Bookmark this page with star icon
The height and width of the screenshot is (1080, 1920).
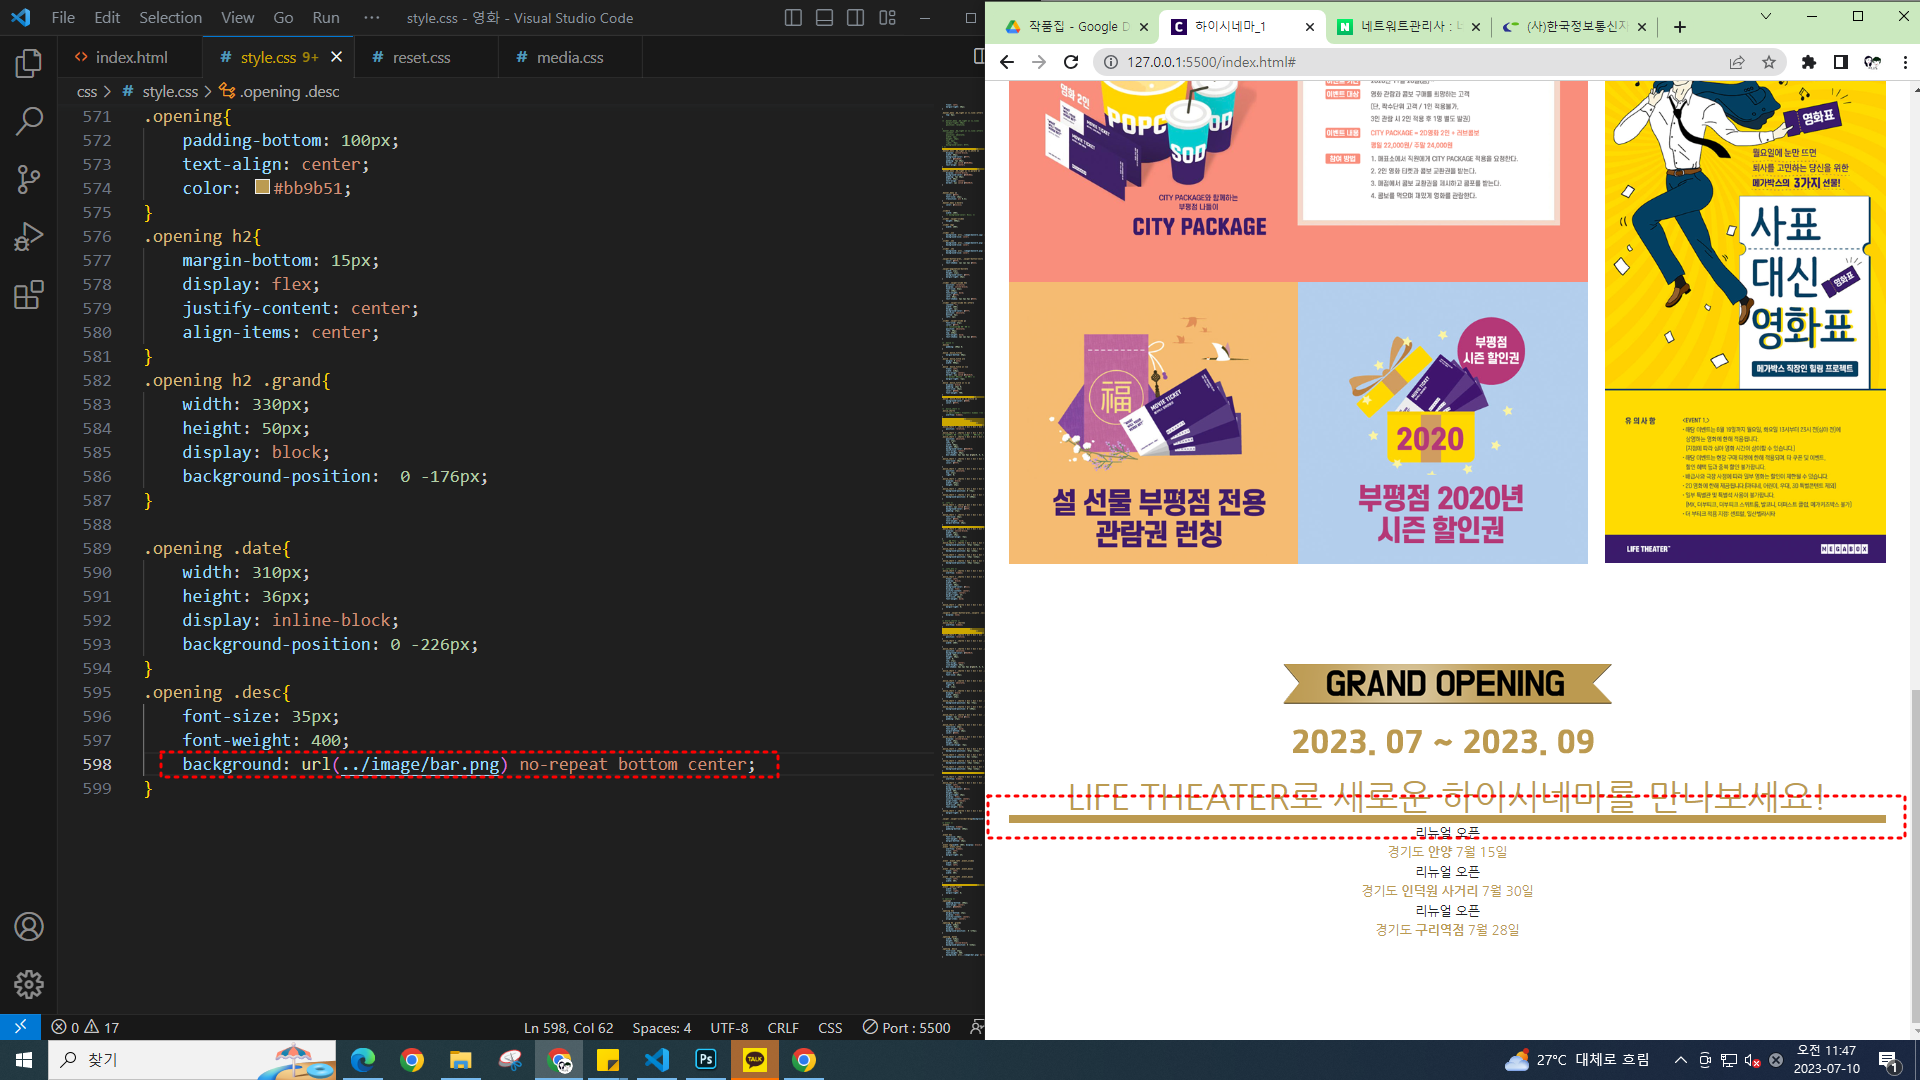(1769, 62)
